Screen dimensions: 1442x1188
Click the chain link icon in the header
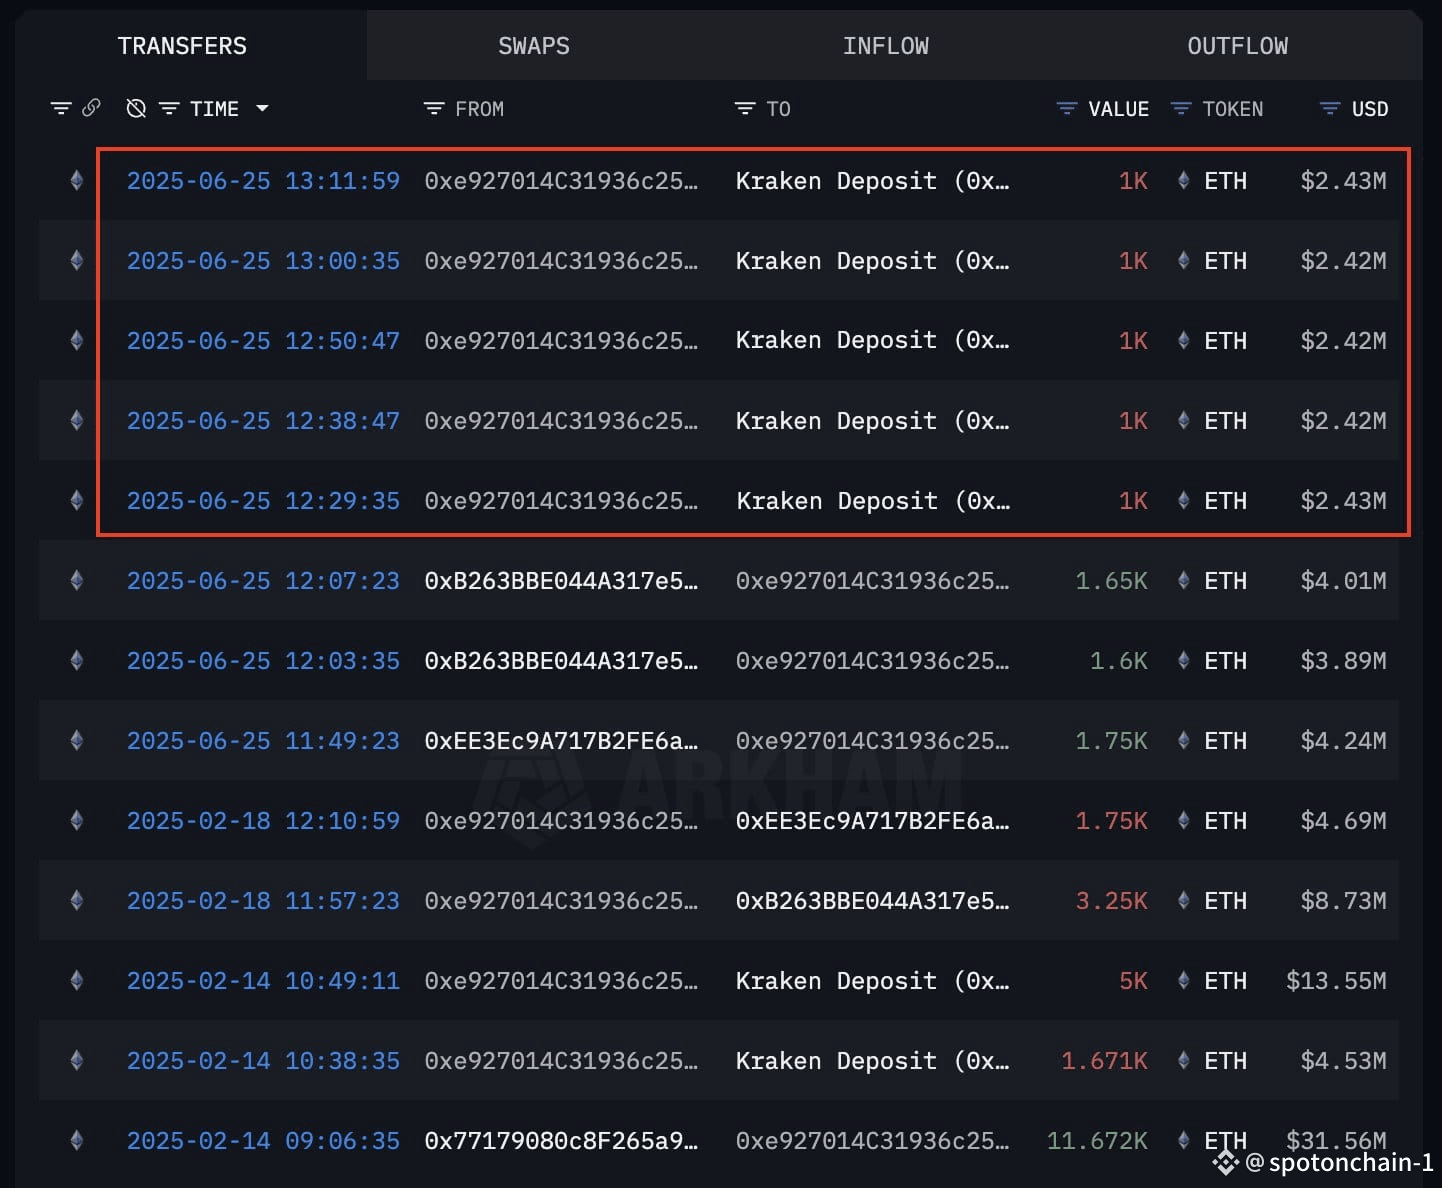pos(91,108)
